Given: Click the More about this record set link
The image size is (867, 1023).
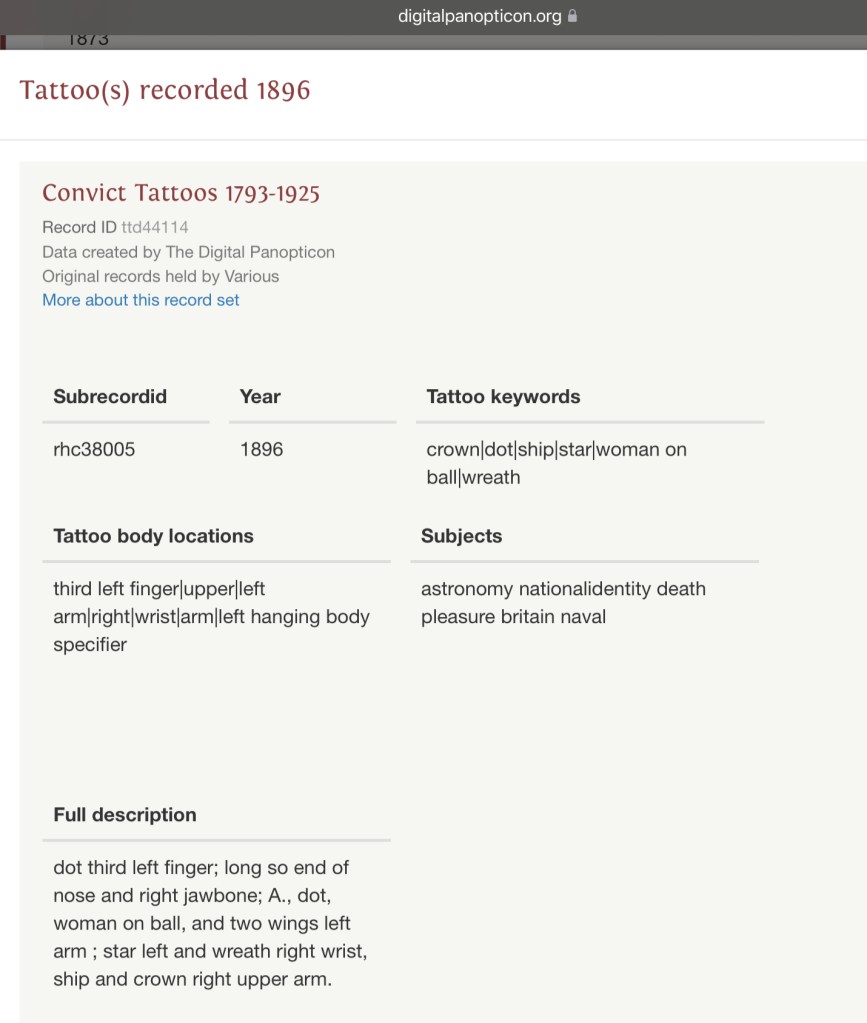Looking at the screenshot, I should coord(141,300).
